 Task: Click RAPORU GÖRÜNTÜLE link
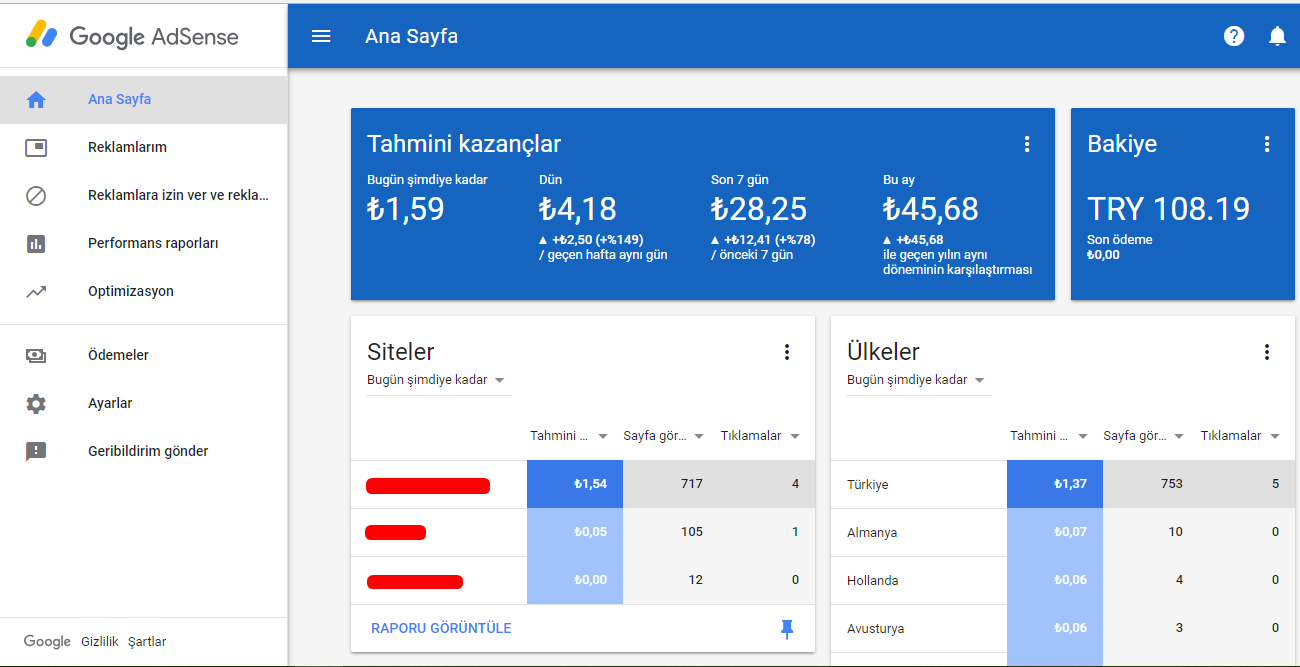coord(441,628)
